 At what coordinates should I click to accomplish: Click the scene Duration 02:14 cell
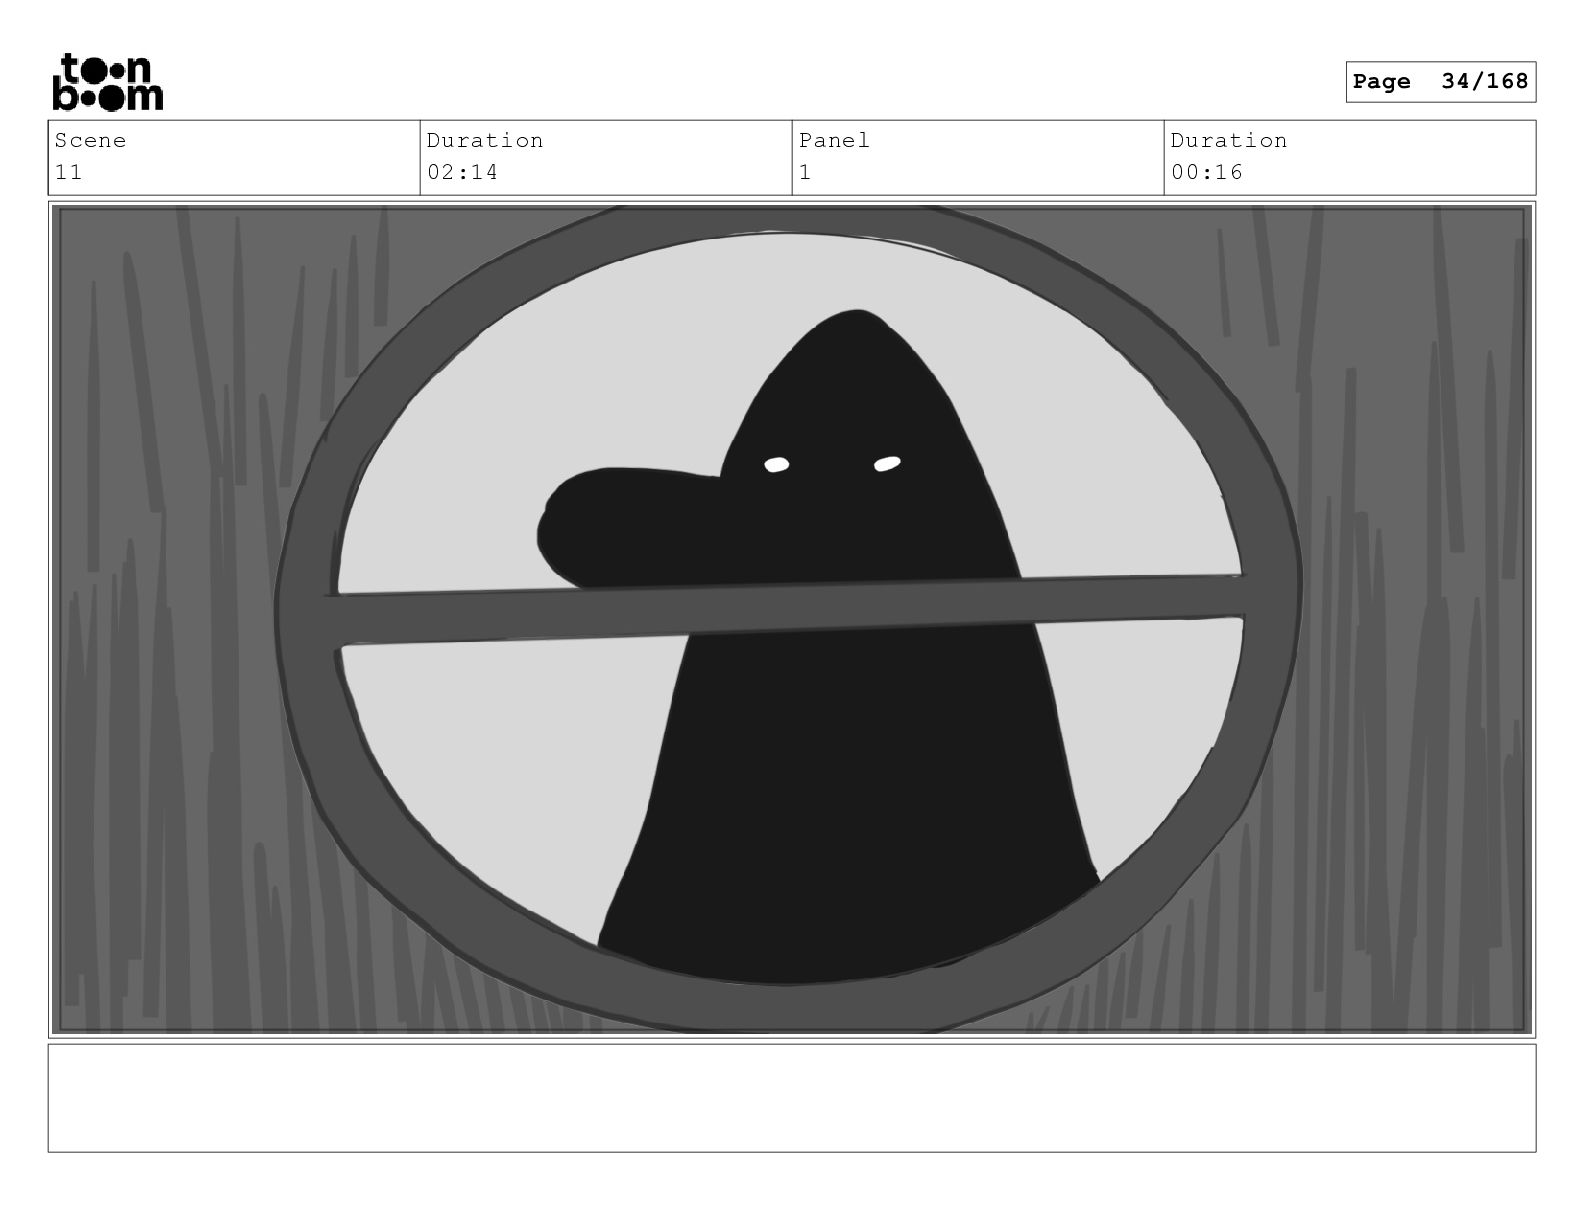[x=606, y=158]
